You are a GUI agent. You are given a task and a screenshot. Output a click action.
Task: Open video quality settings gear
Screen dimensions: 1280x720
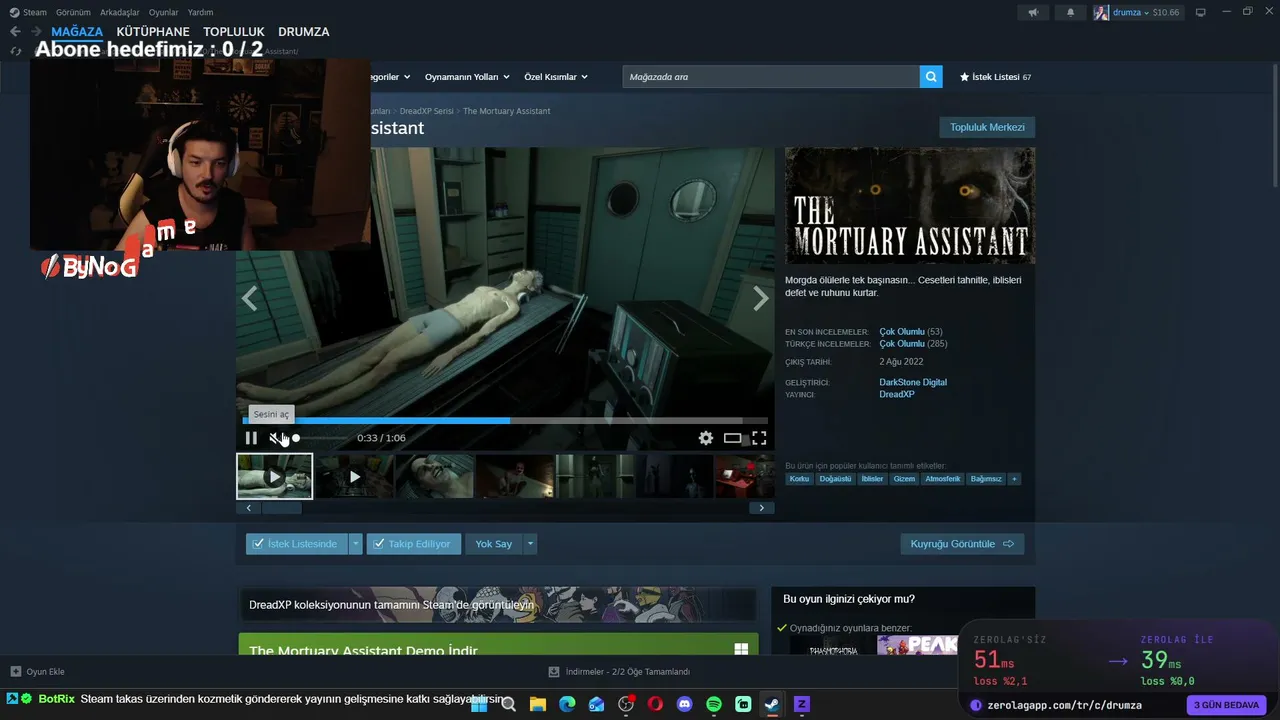click(x=706, y=438)
